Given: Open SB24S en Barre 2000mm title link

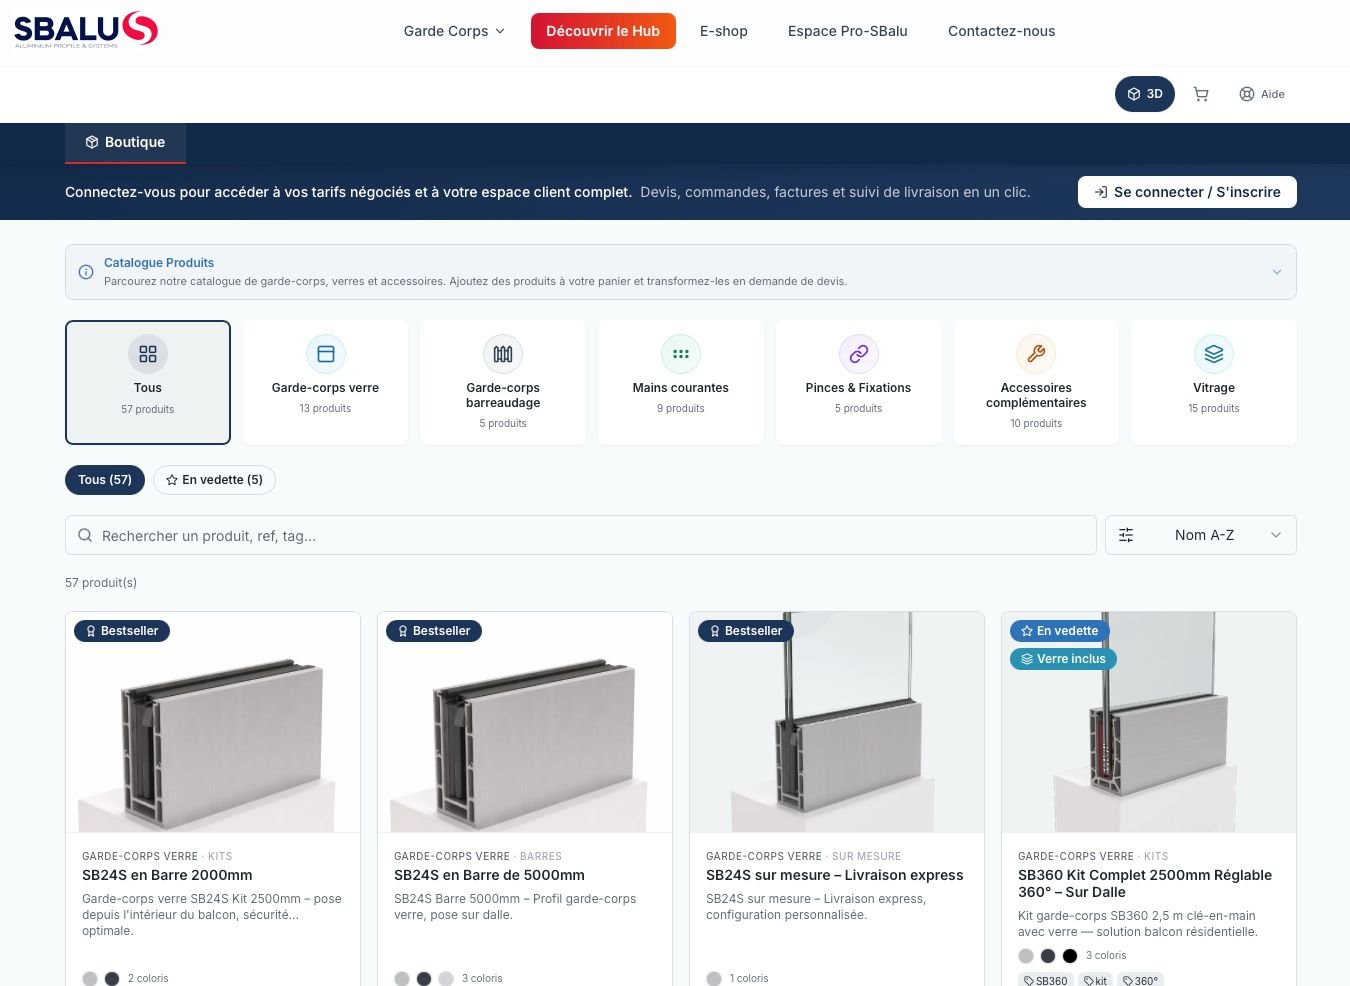Looking at the screenshot, I should [x=167, y=875].
